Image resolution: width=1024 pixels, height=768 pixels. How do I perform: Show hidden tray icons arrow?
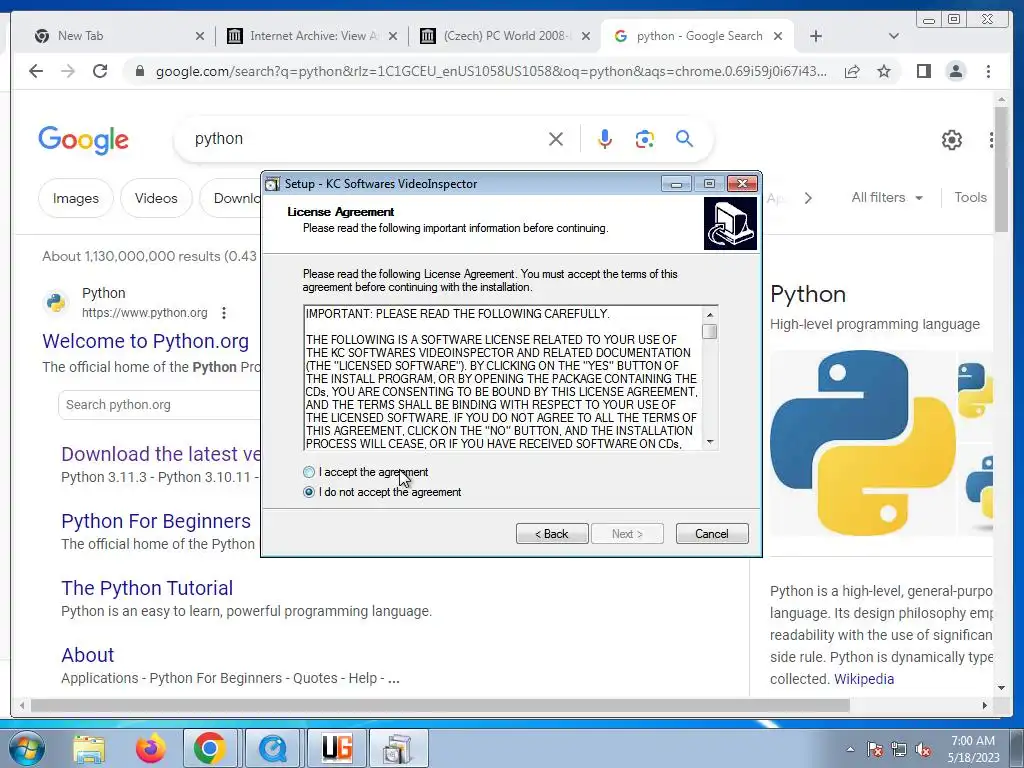tap(850, 749)
